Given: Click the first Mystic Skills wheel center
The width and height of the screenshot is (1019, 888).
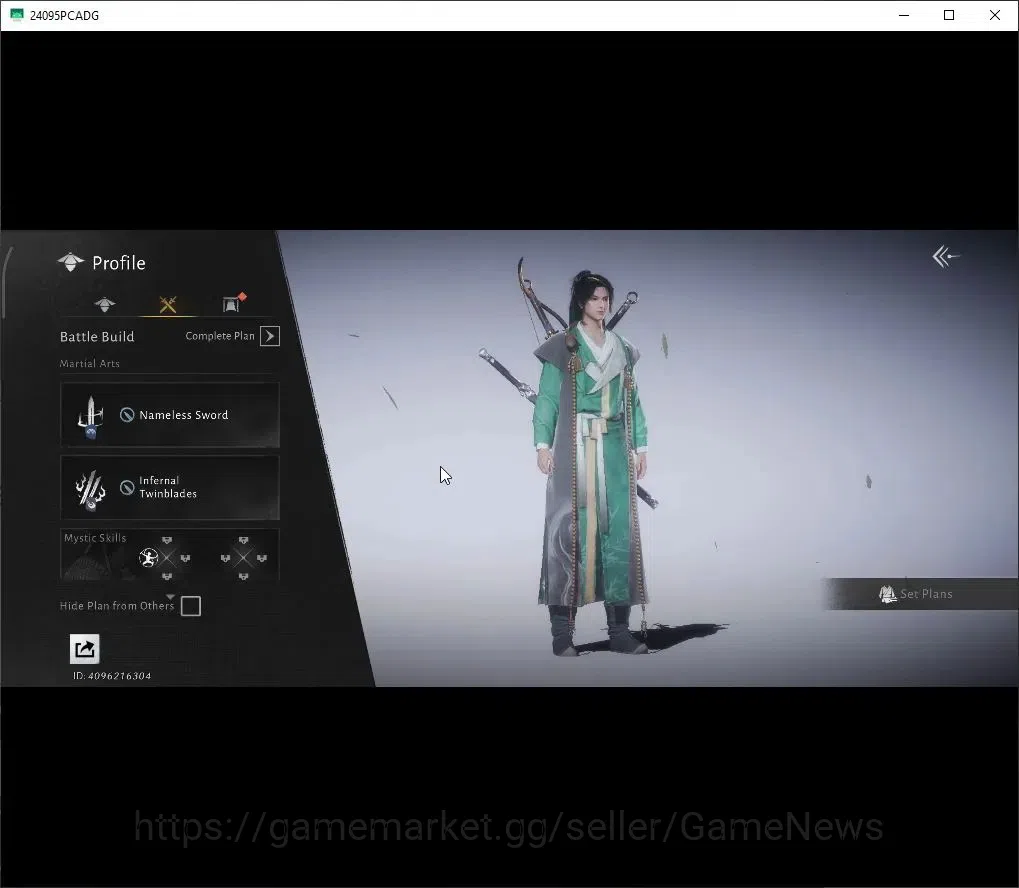Looking at the screenshot, I should coord(168,558).
